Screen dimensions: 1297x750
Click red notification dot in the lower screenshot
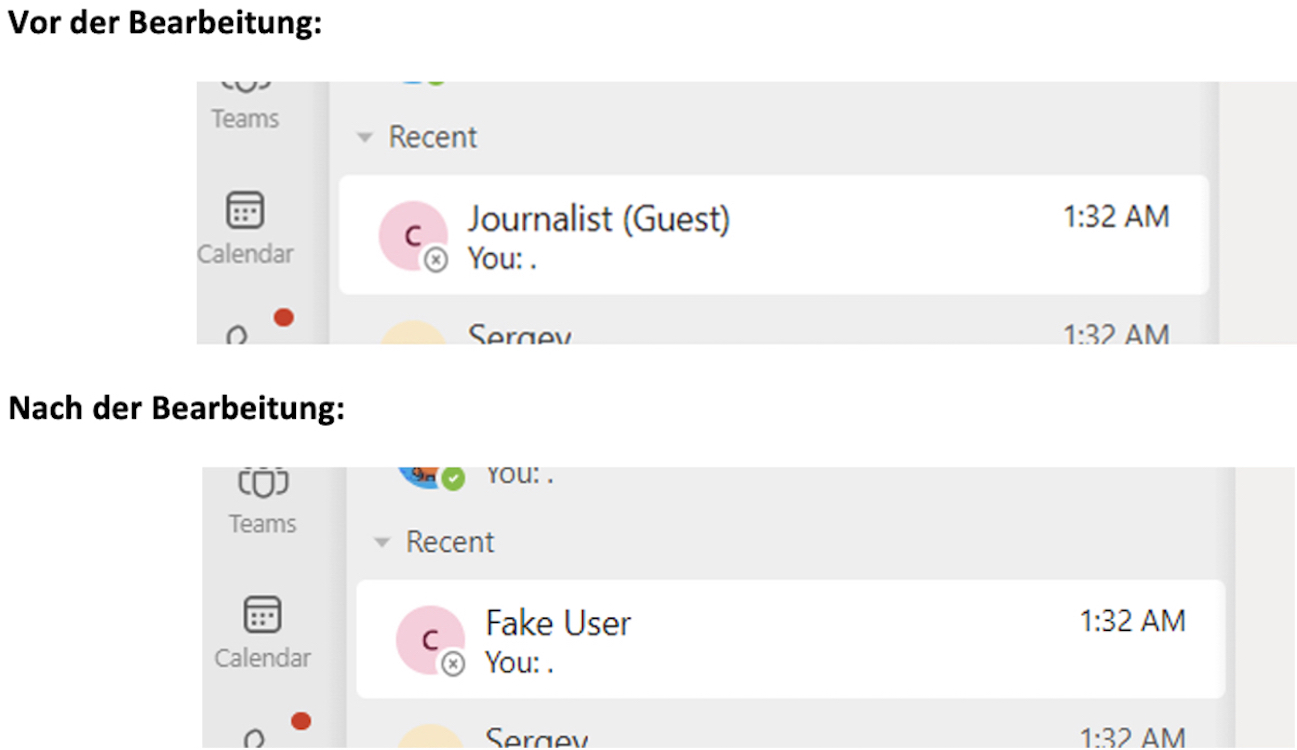(300, 721)
